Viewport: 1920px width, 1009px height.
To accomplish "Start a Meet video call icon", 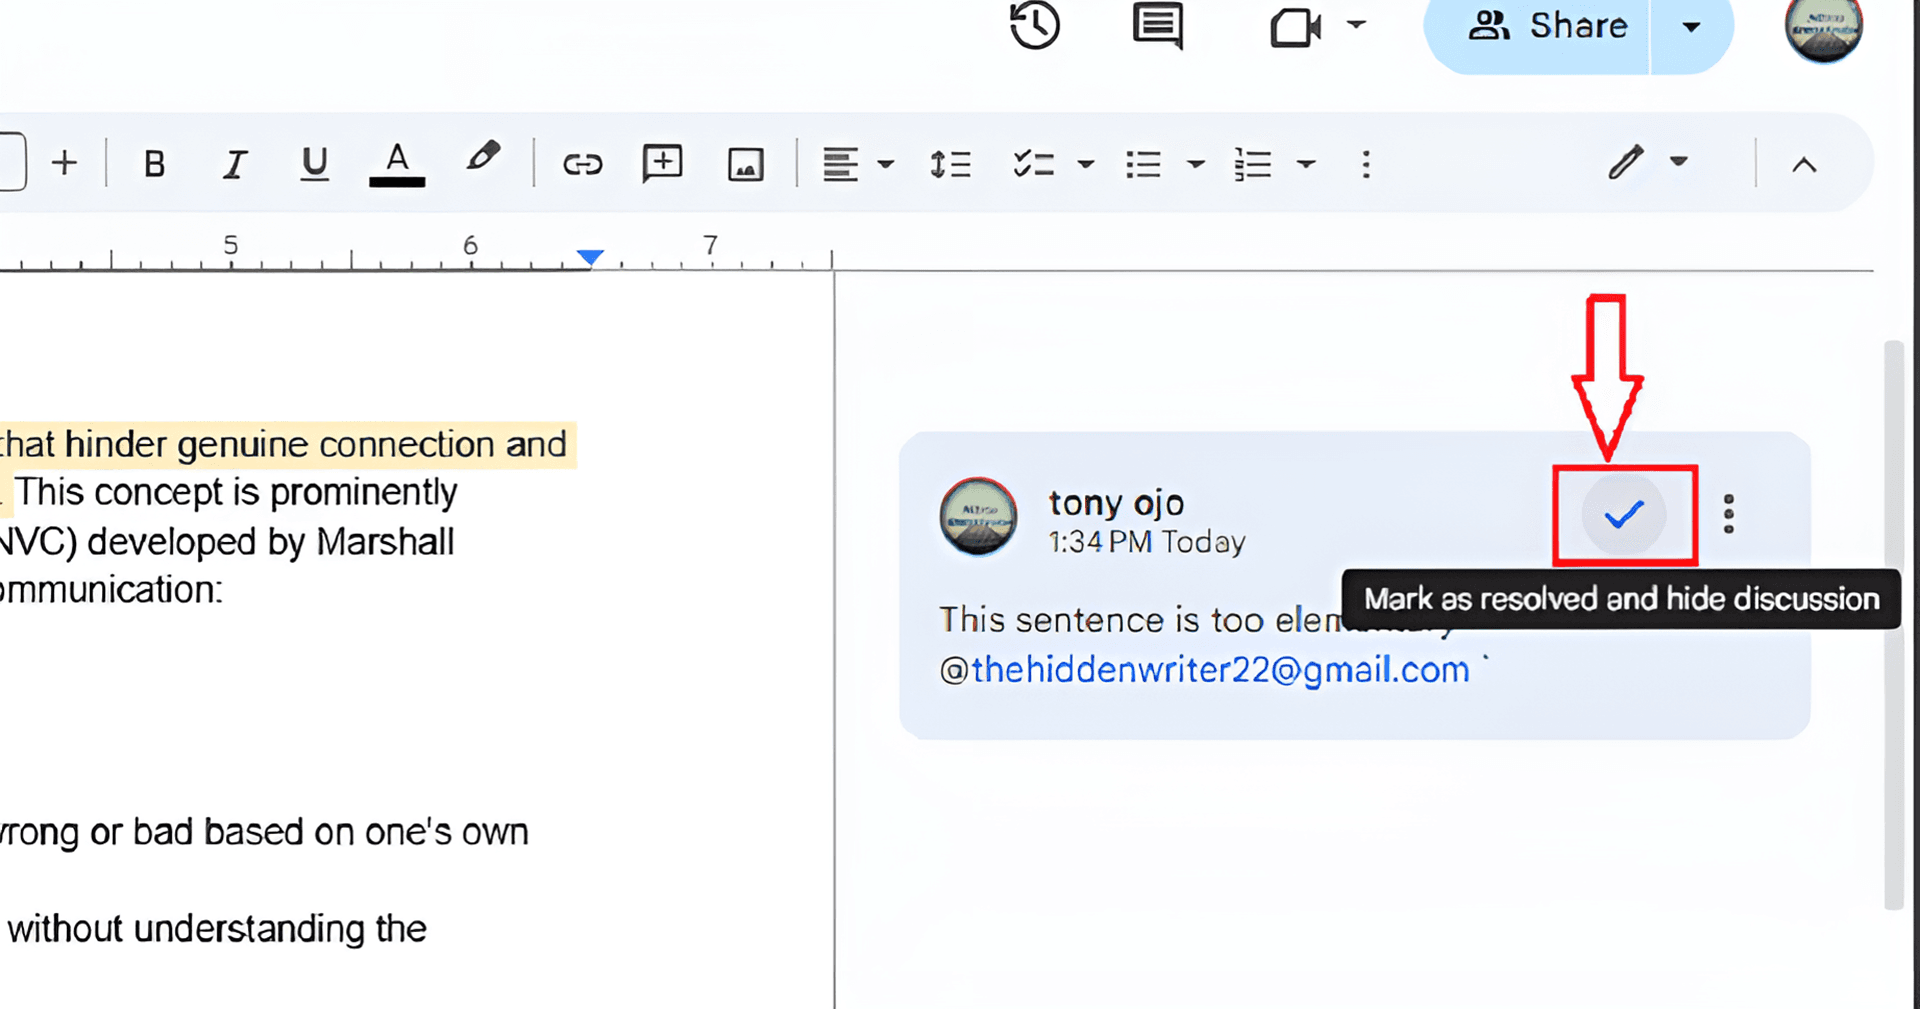I will (x=1295, y=27).
